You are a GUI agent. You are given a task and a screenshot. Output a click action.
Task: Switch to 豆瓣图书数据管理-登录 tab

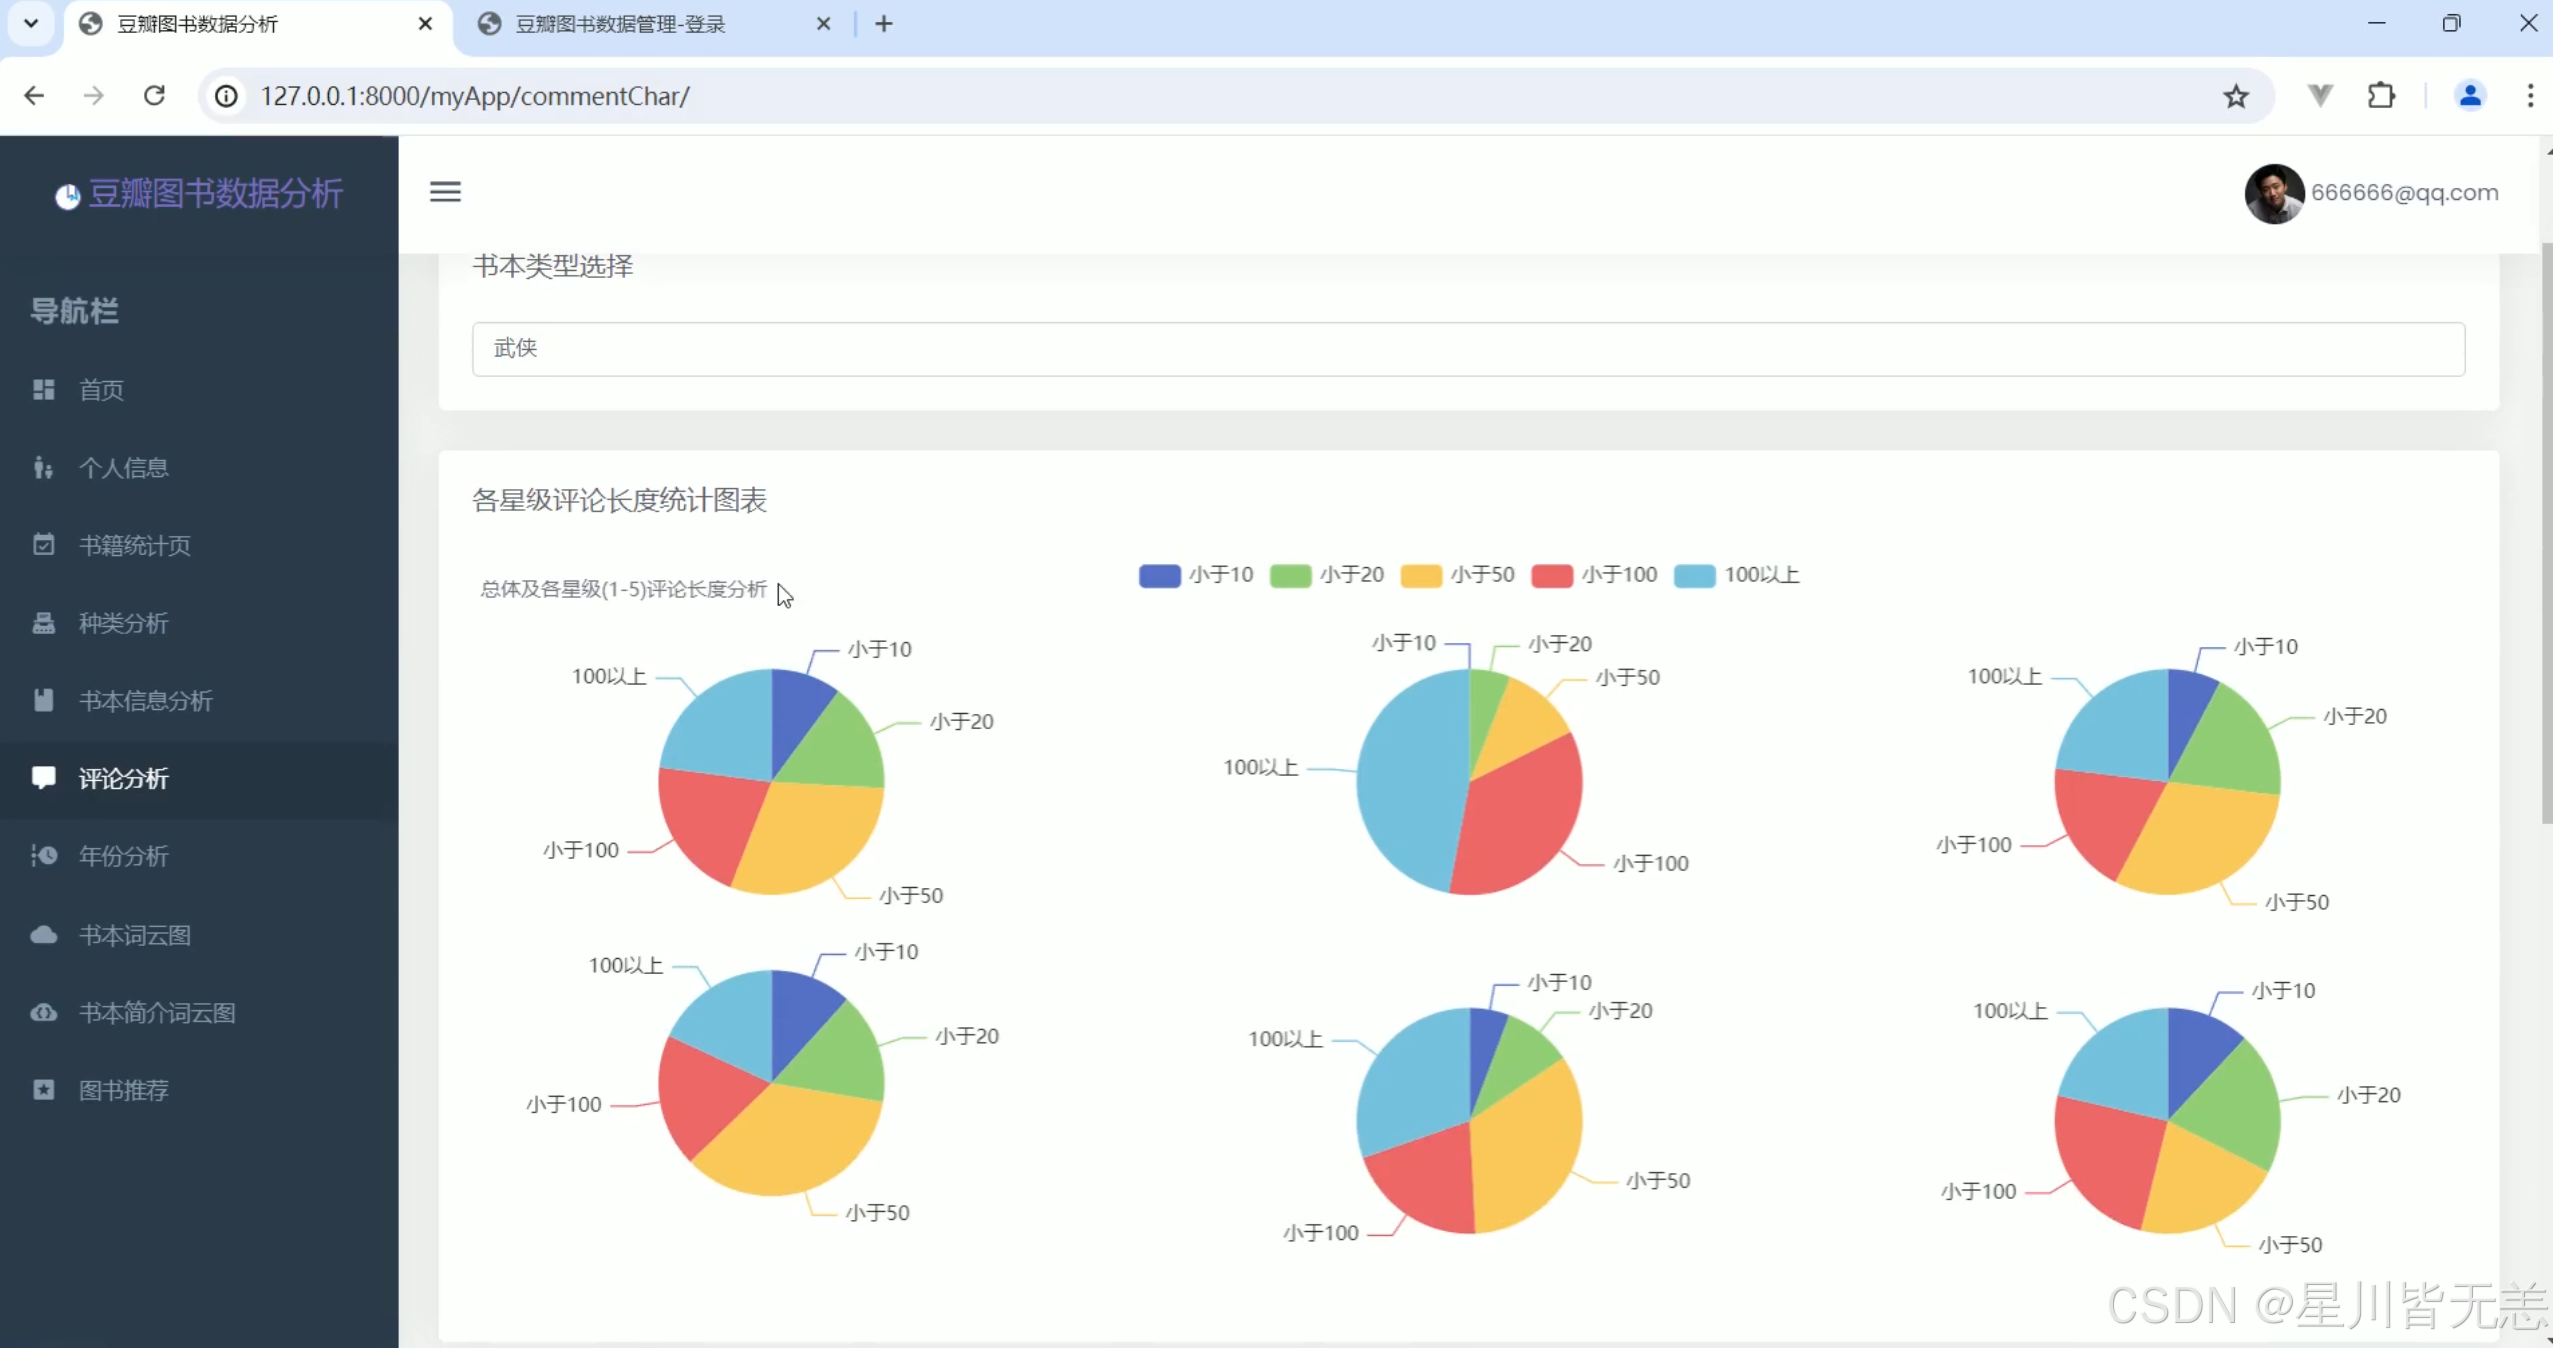point(620,24)
